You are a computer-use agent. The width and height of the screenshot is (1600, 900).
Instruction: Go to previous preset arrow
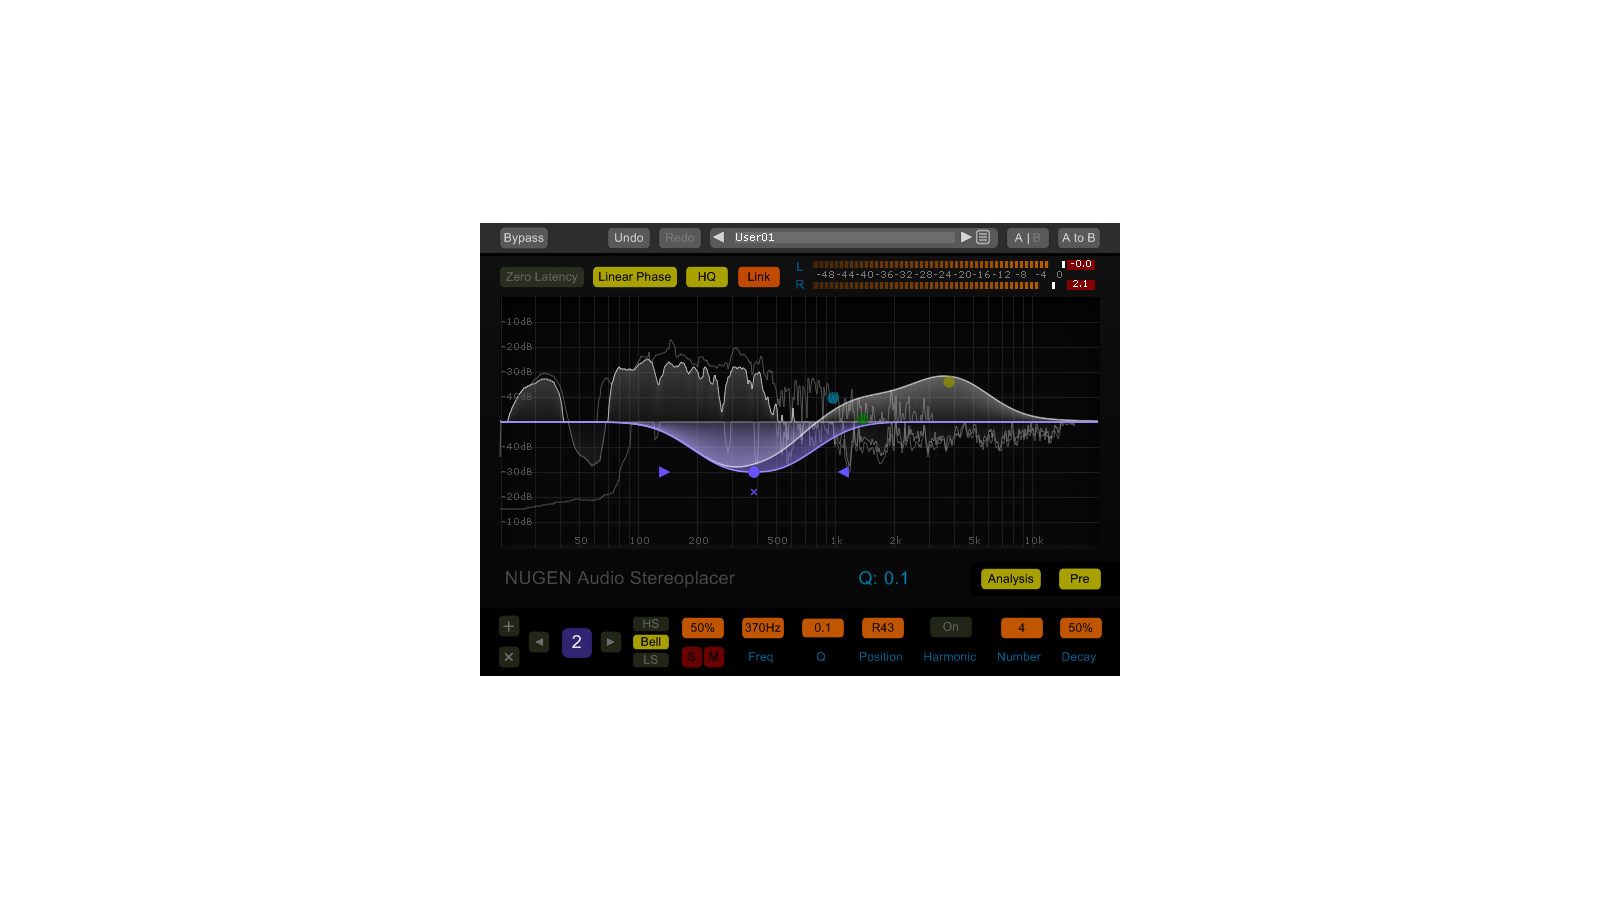click(718, 237)
